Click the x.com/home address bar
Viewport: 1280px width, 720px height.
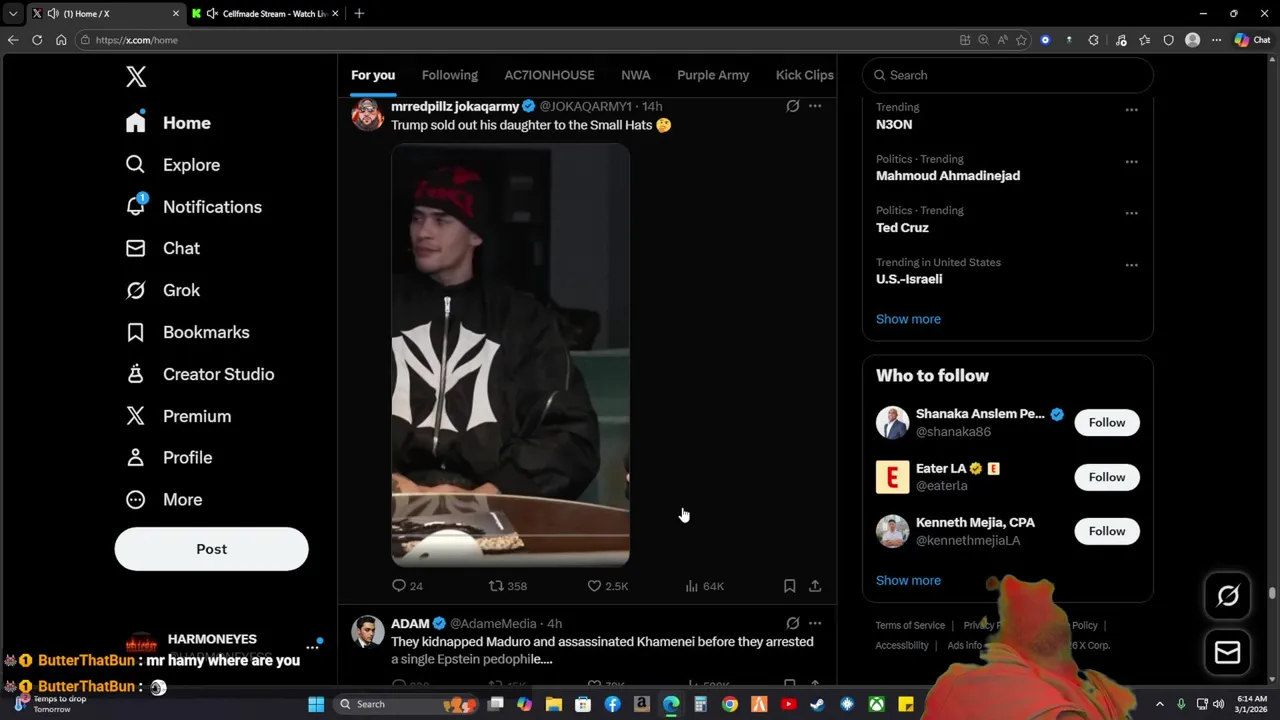click(x=516, y=40)
